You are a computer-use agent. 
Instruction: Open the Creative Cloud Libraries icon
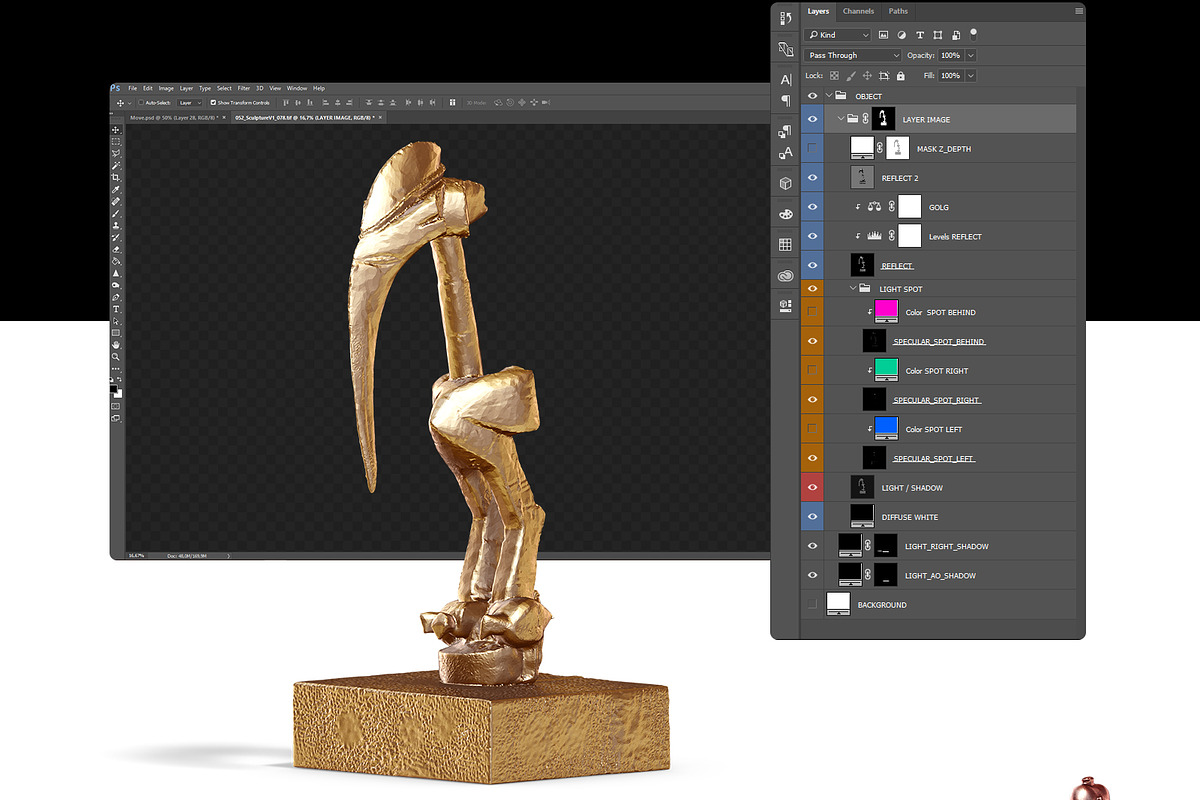(785, 276)
